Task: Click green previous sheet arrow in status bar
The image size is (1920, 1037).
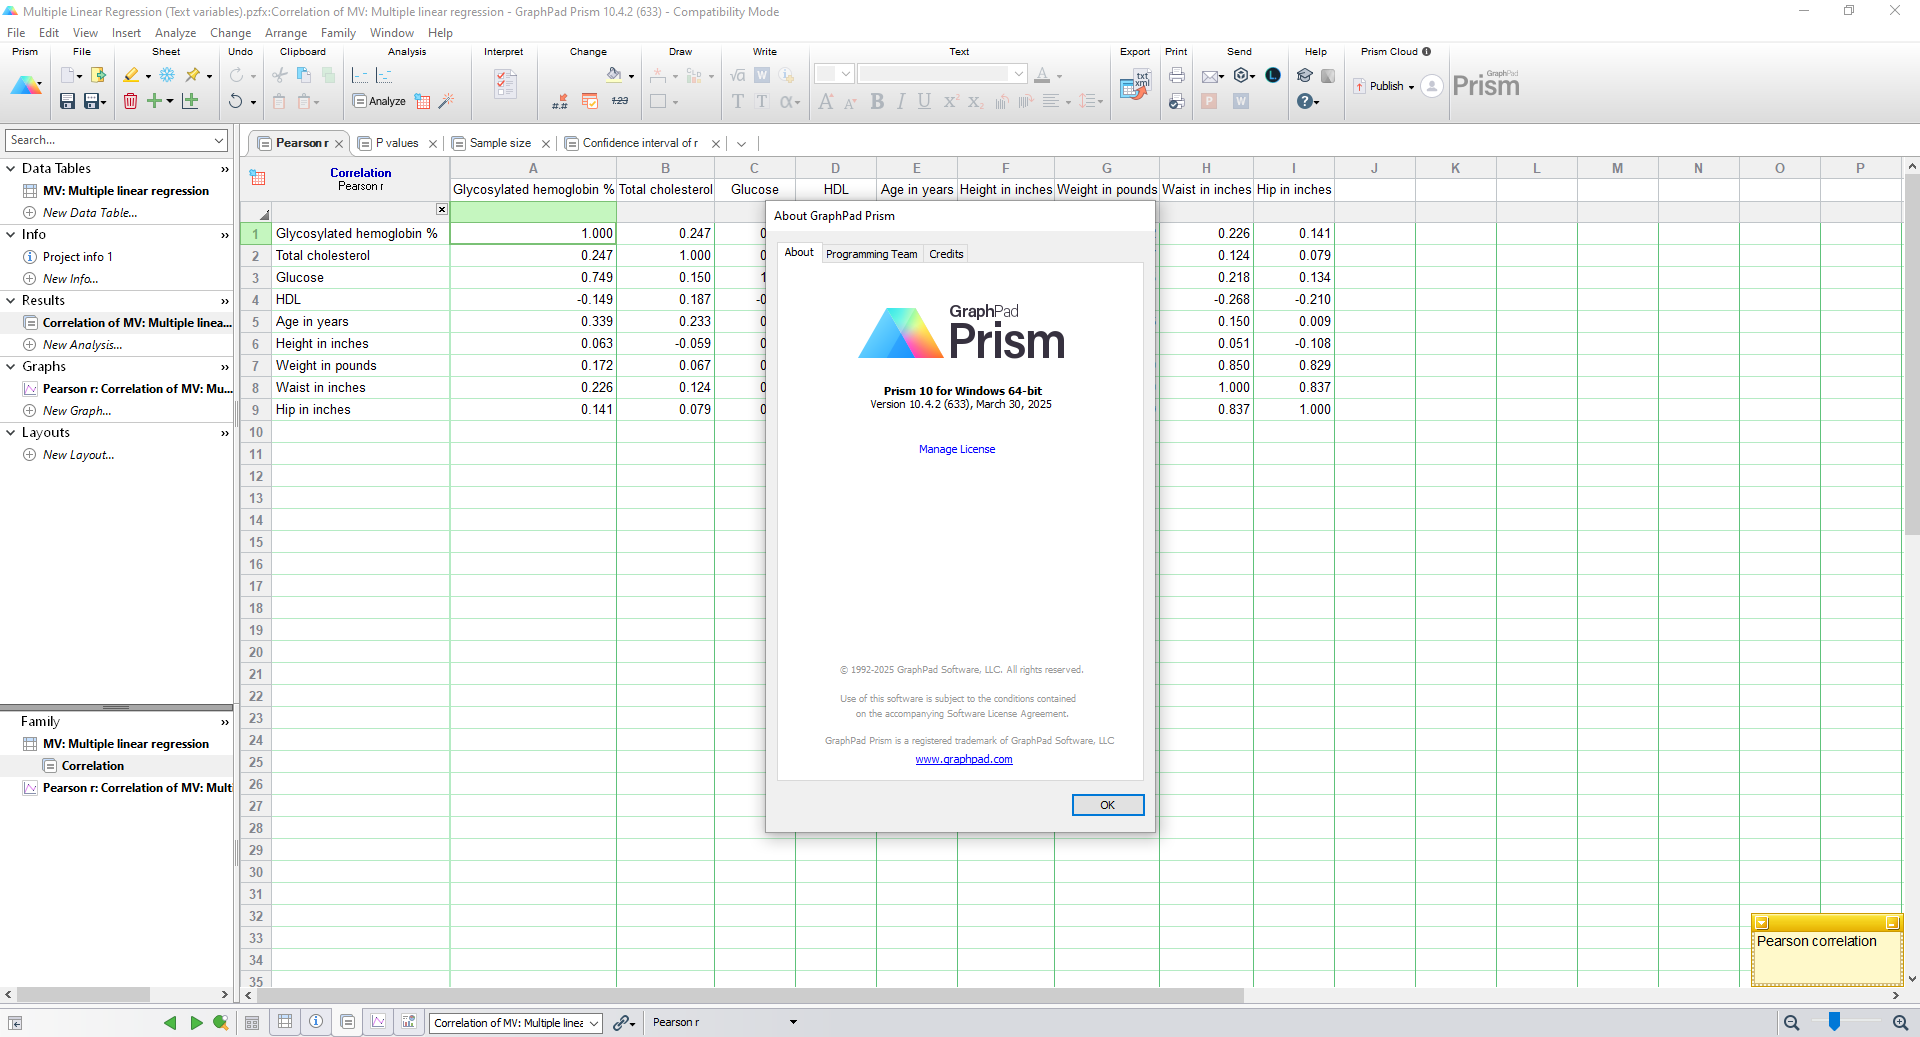Action: tap(169, 1022)
